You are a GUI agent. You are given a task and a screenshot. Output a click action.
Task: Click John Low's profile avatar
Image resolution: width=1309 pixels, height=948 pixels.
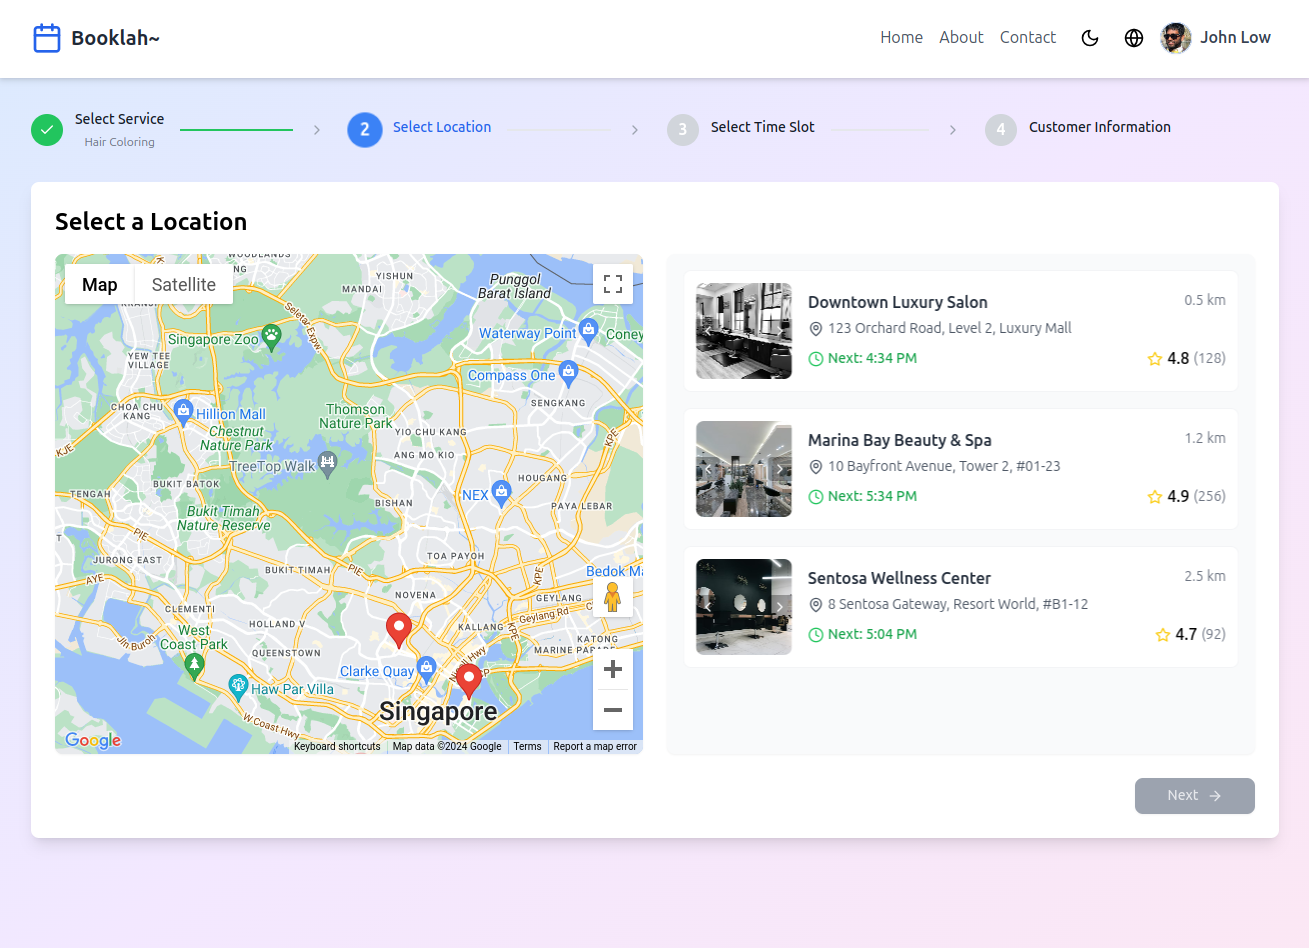tap(1176, 38)
